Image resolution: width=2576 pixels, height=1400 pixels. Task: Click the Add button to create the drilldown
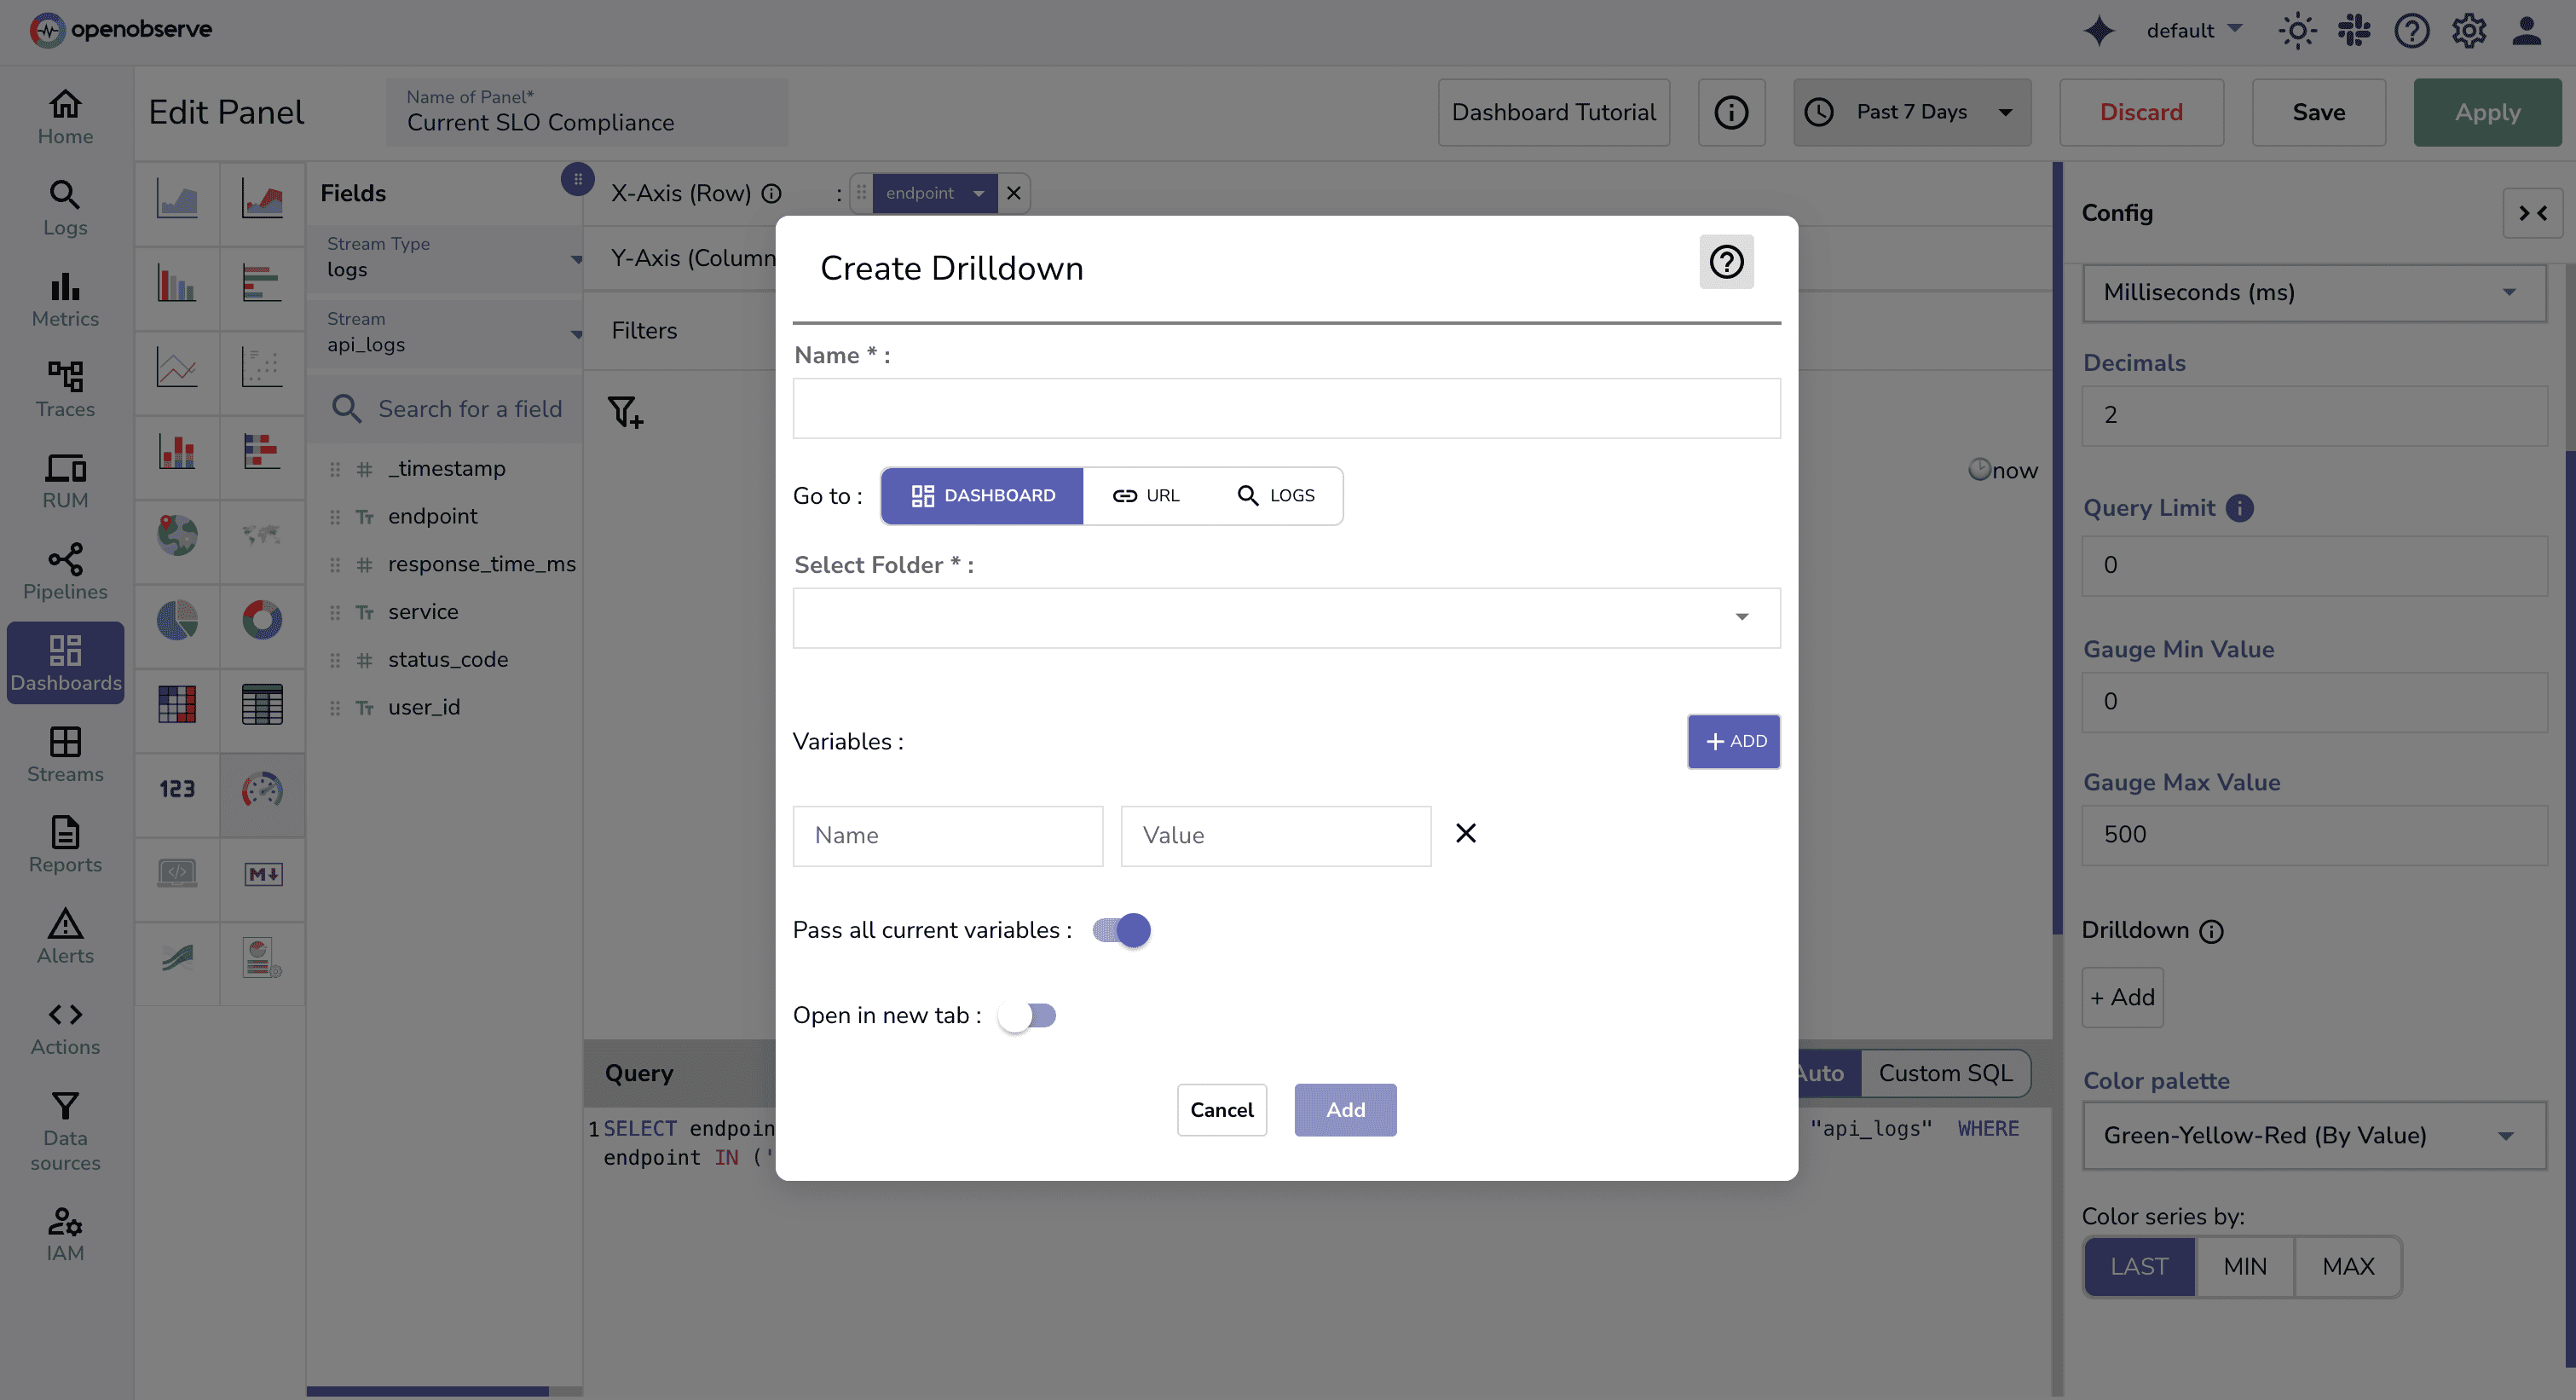[x=1345, y=1110]
